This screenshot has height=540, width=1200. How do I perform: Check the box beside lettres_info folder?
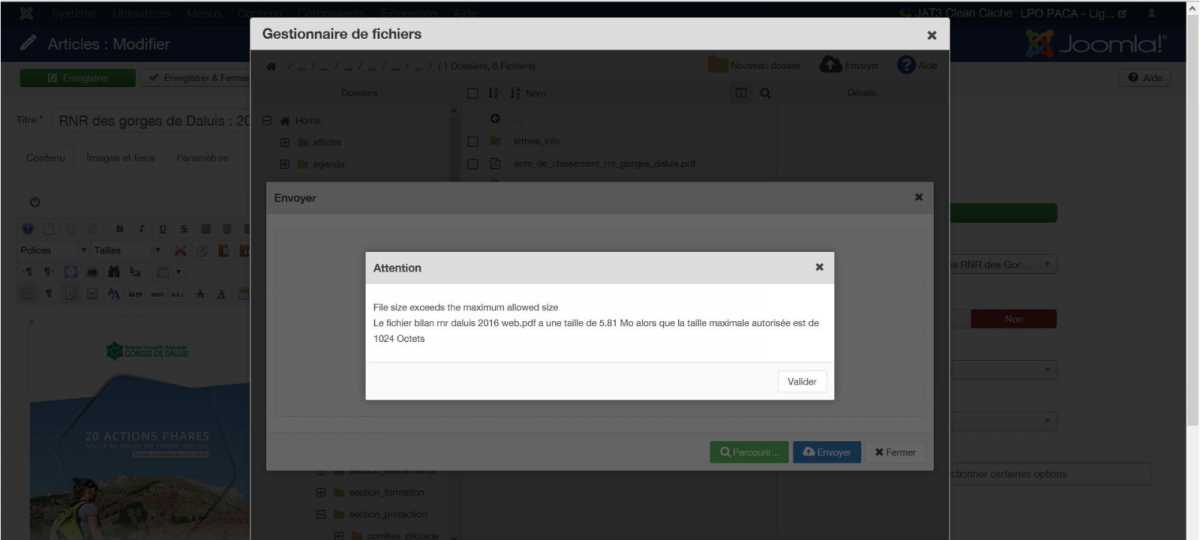[x=473, y=141]
